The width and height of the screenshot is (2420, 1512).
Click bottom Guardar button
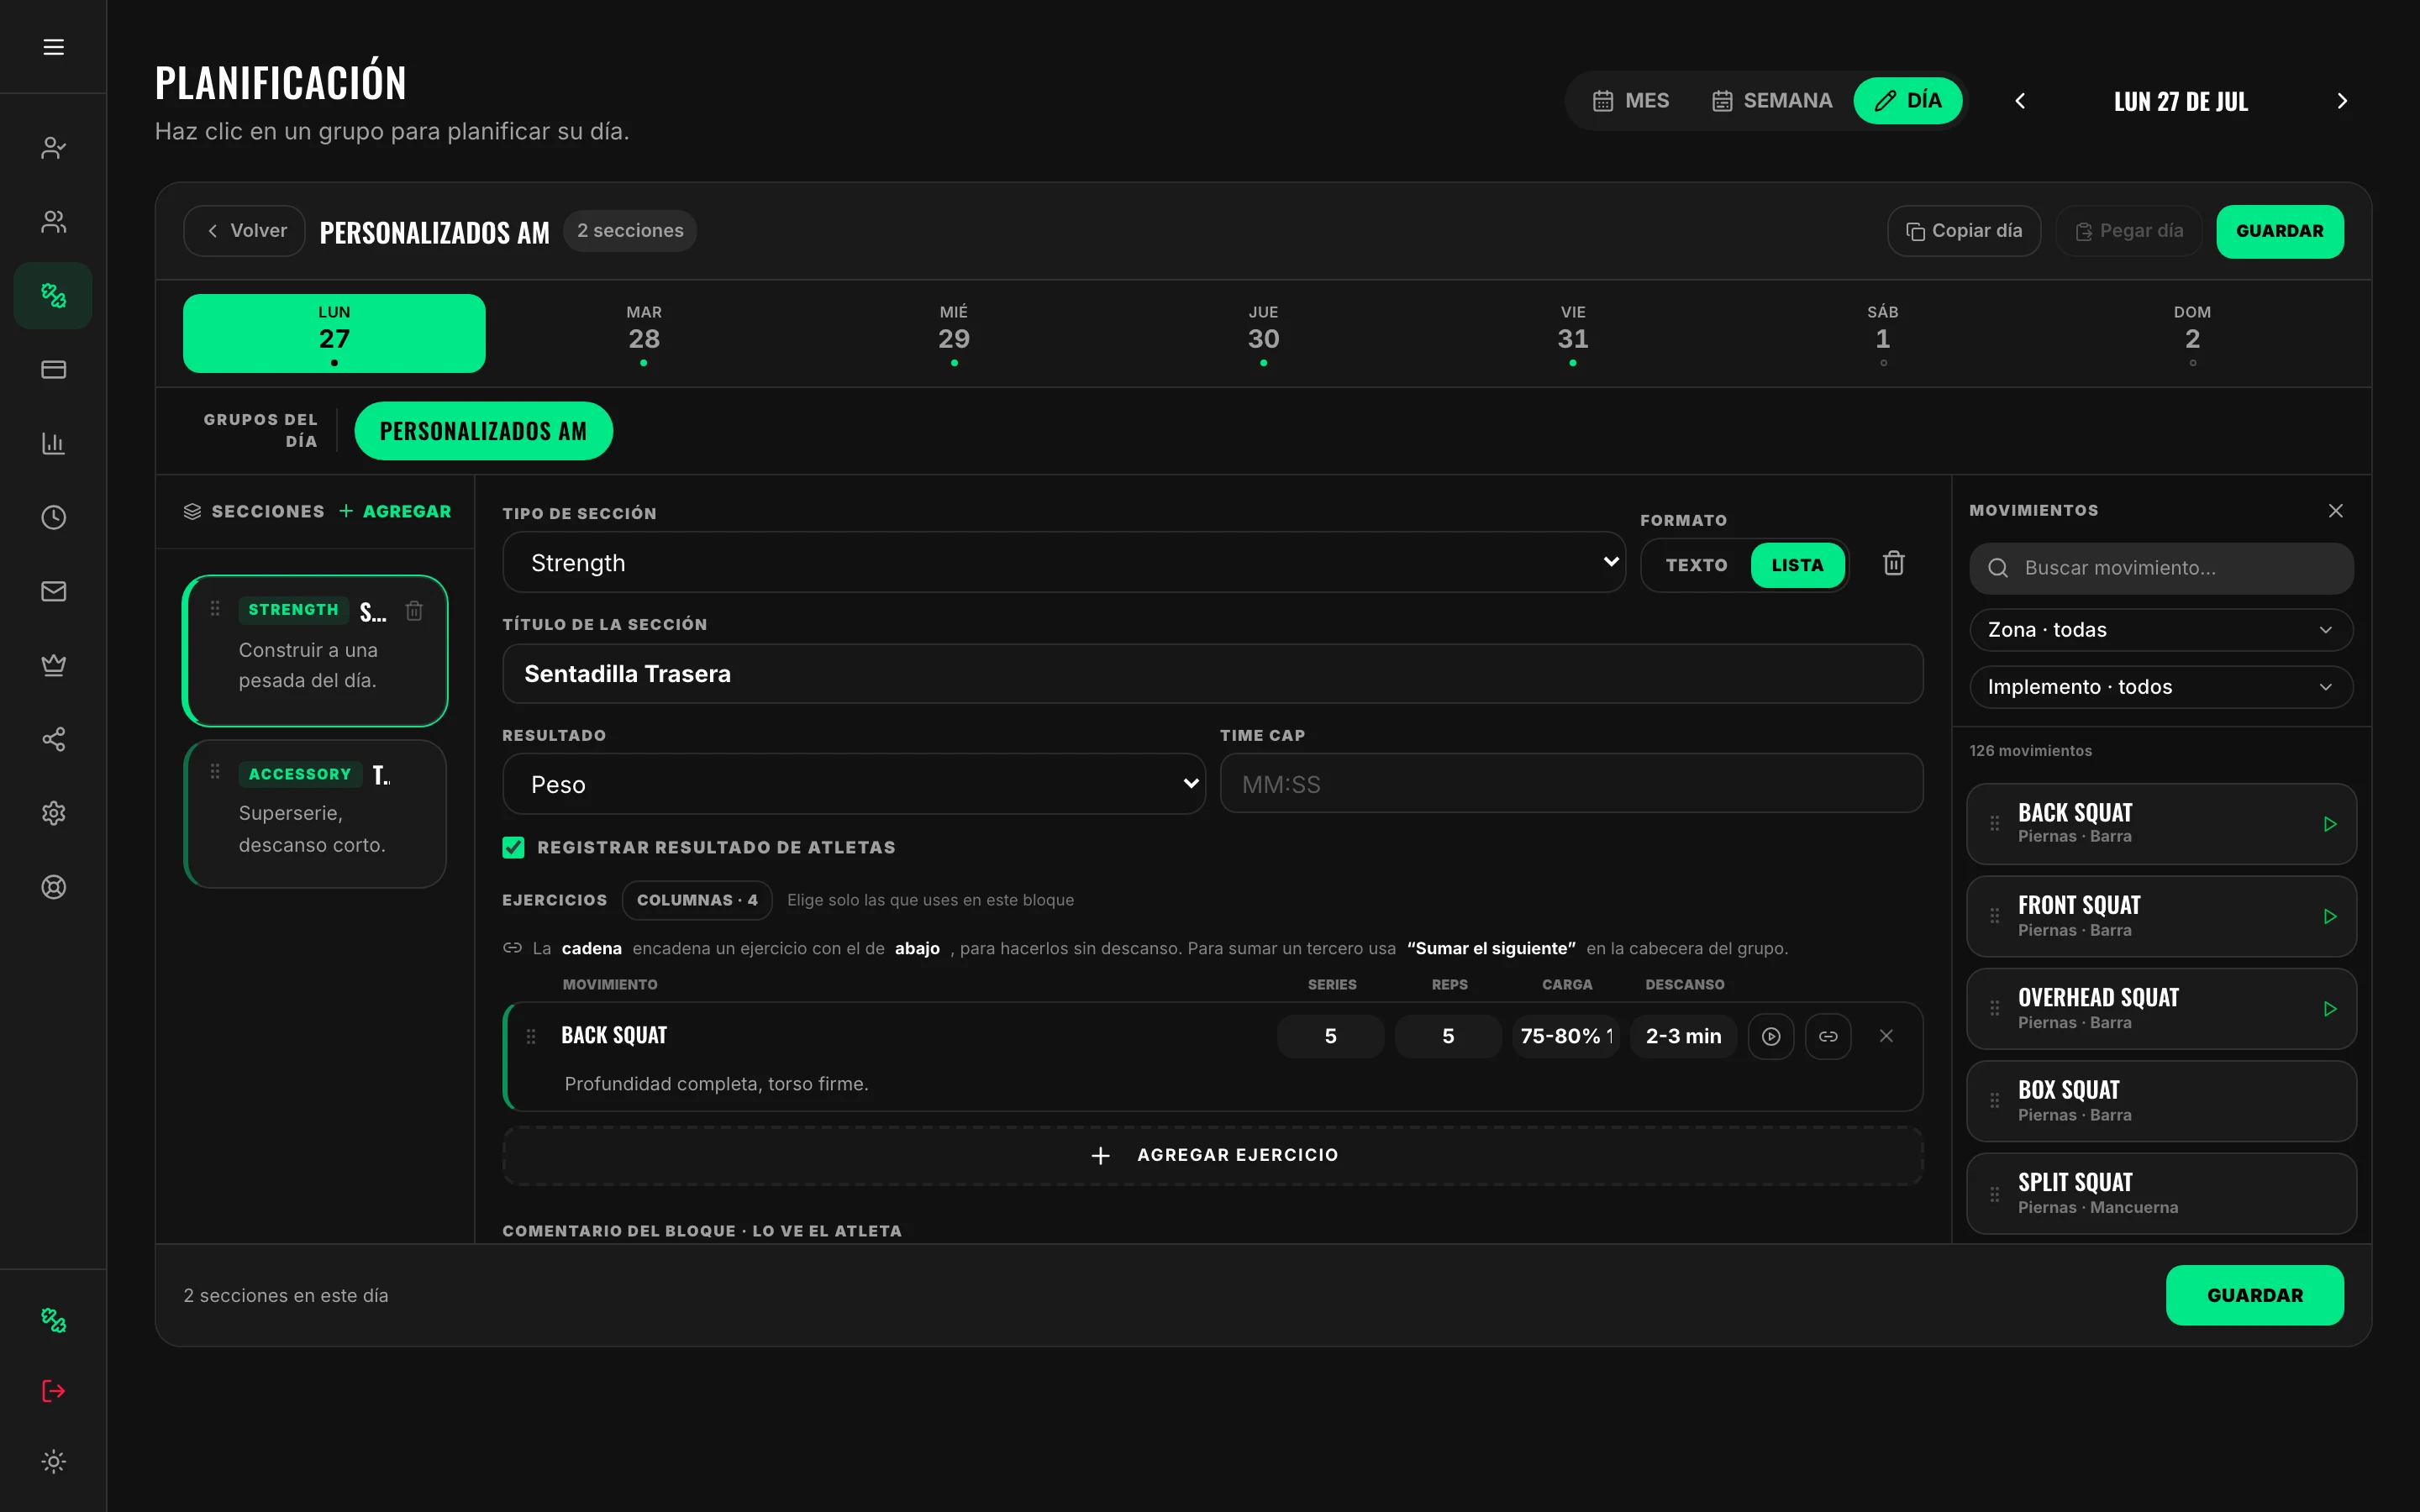click(2254, 1295)
